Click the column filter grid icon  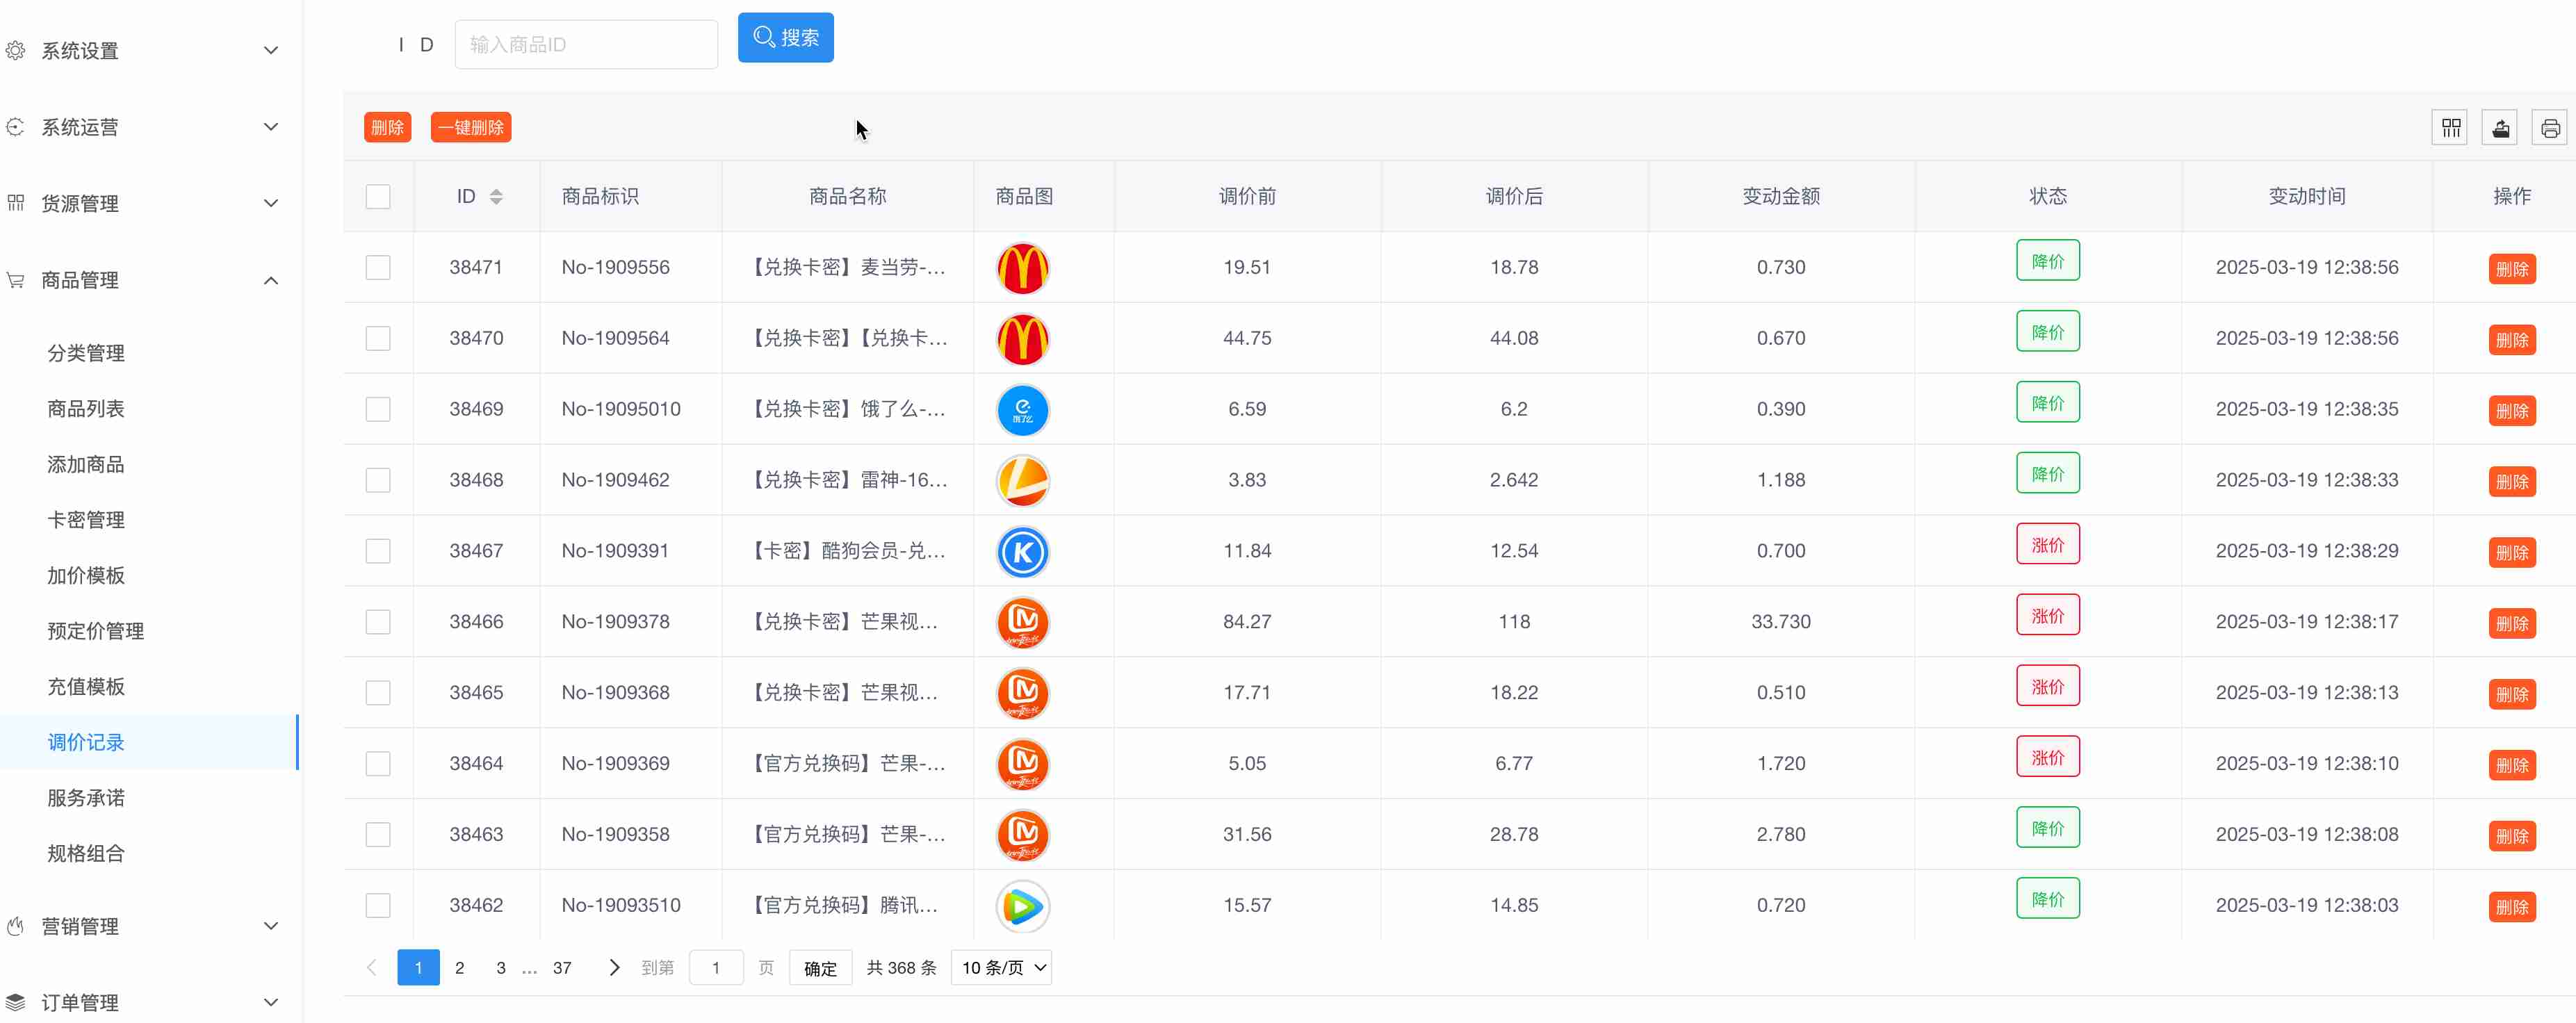pyautogui.click(x=2449, y=128)
